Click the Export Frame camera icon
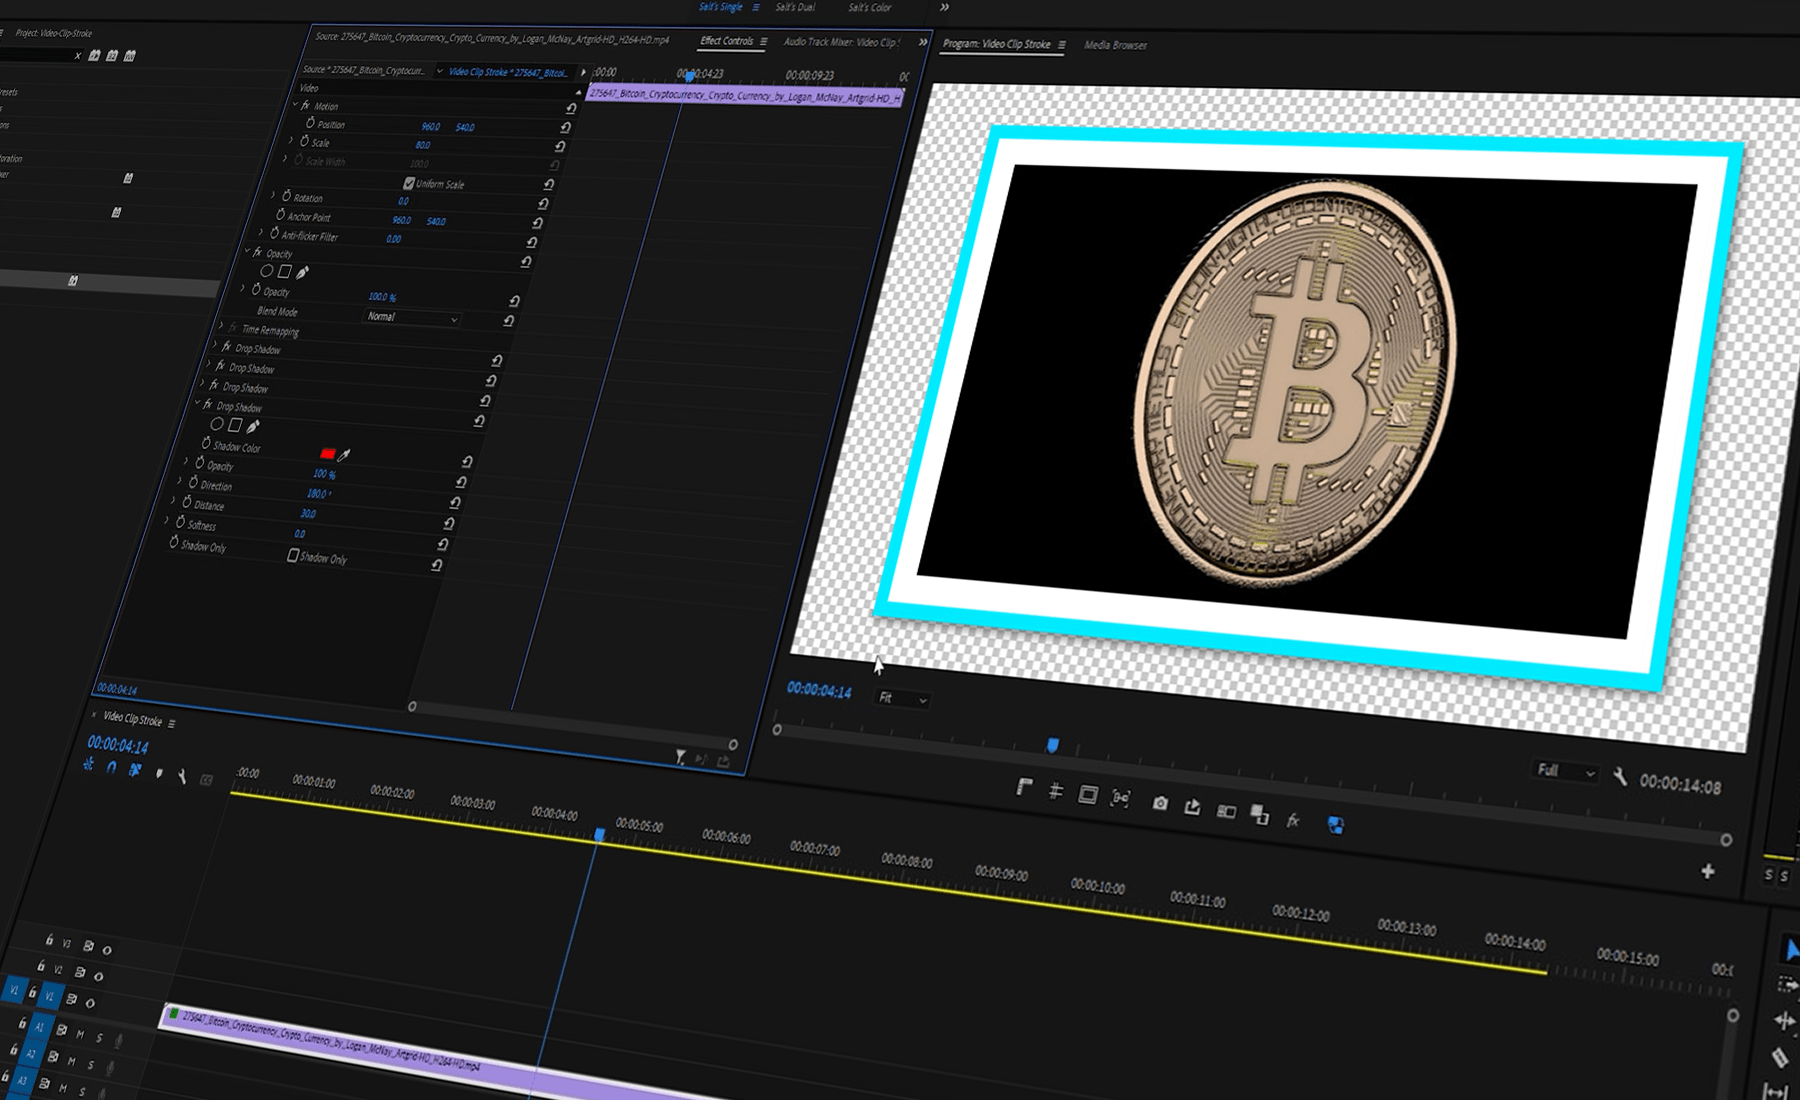 click(1159, 803)
